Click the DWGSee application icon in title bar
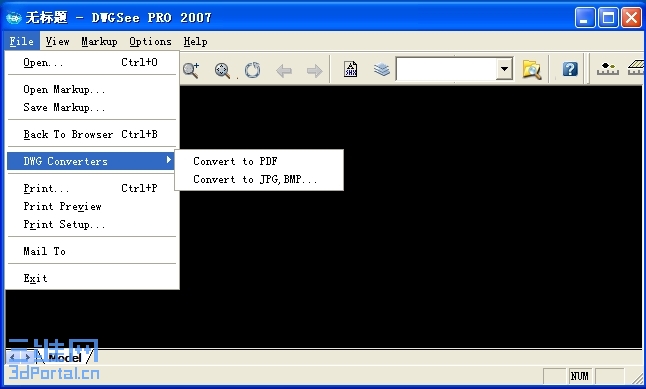The height and width of the screenshot is (389, 646). 14,18
